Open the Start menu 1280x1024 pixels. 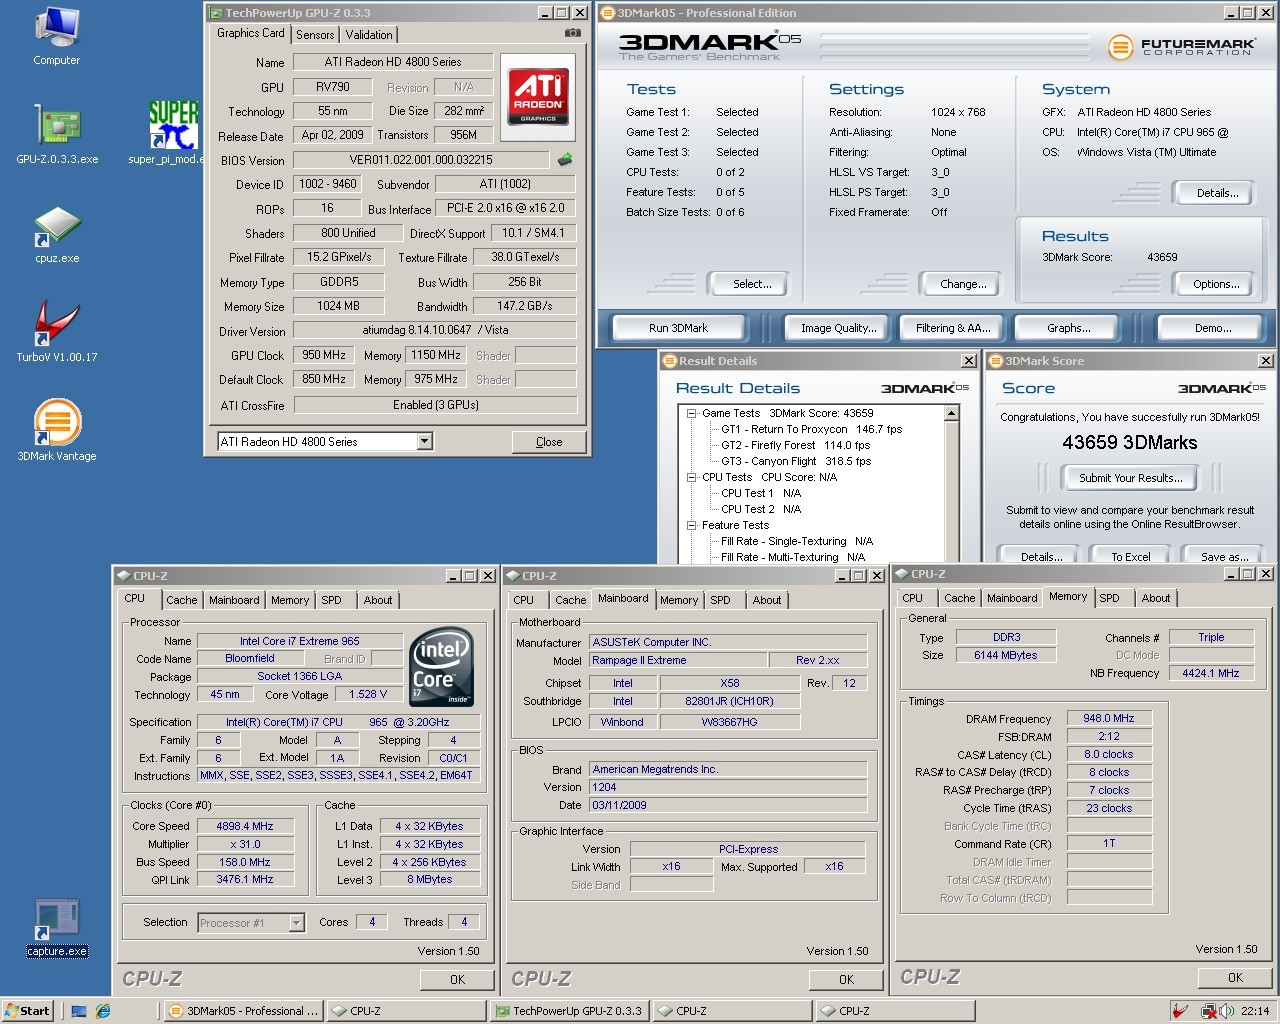pos(27,1011)
